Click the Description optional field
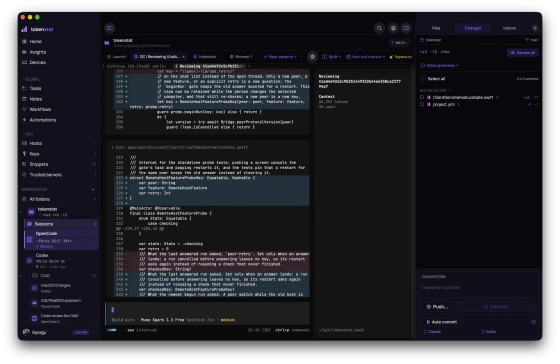560x364 pixels. (x=479, y=289)
